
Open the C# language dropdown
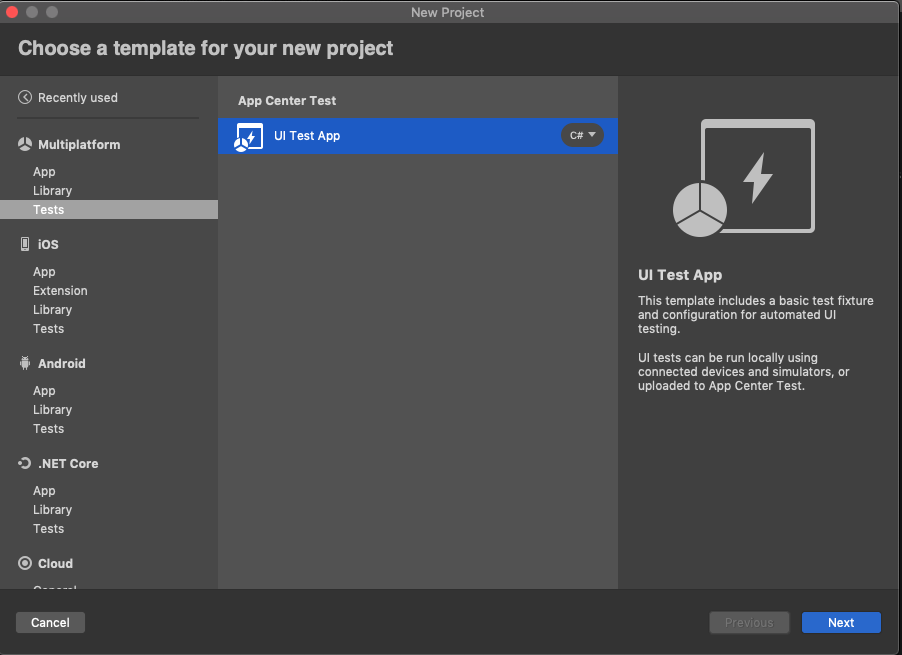[x=582, y=136]
